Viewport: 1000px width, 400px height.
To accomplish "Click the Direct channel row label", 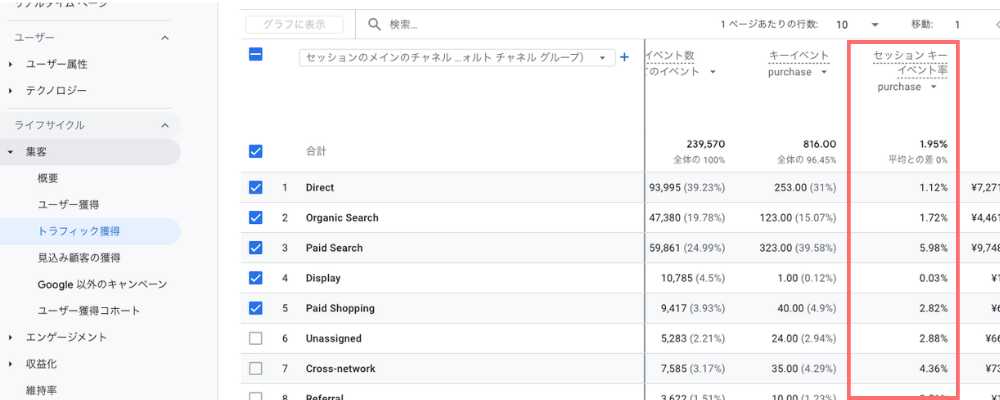I will (x=320, y=188).
